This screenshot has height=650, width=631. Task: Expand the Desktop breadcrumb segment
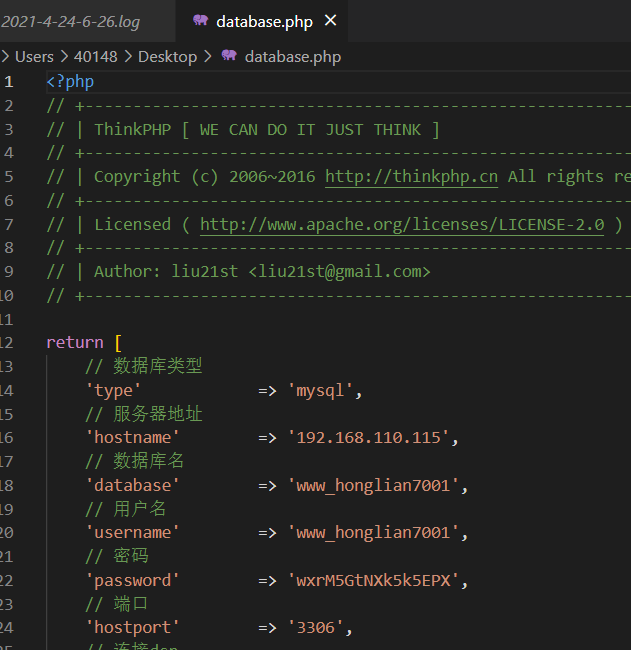click(x=167, y=57)
